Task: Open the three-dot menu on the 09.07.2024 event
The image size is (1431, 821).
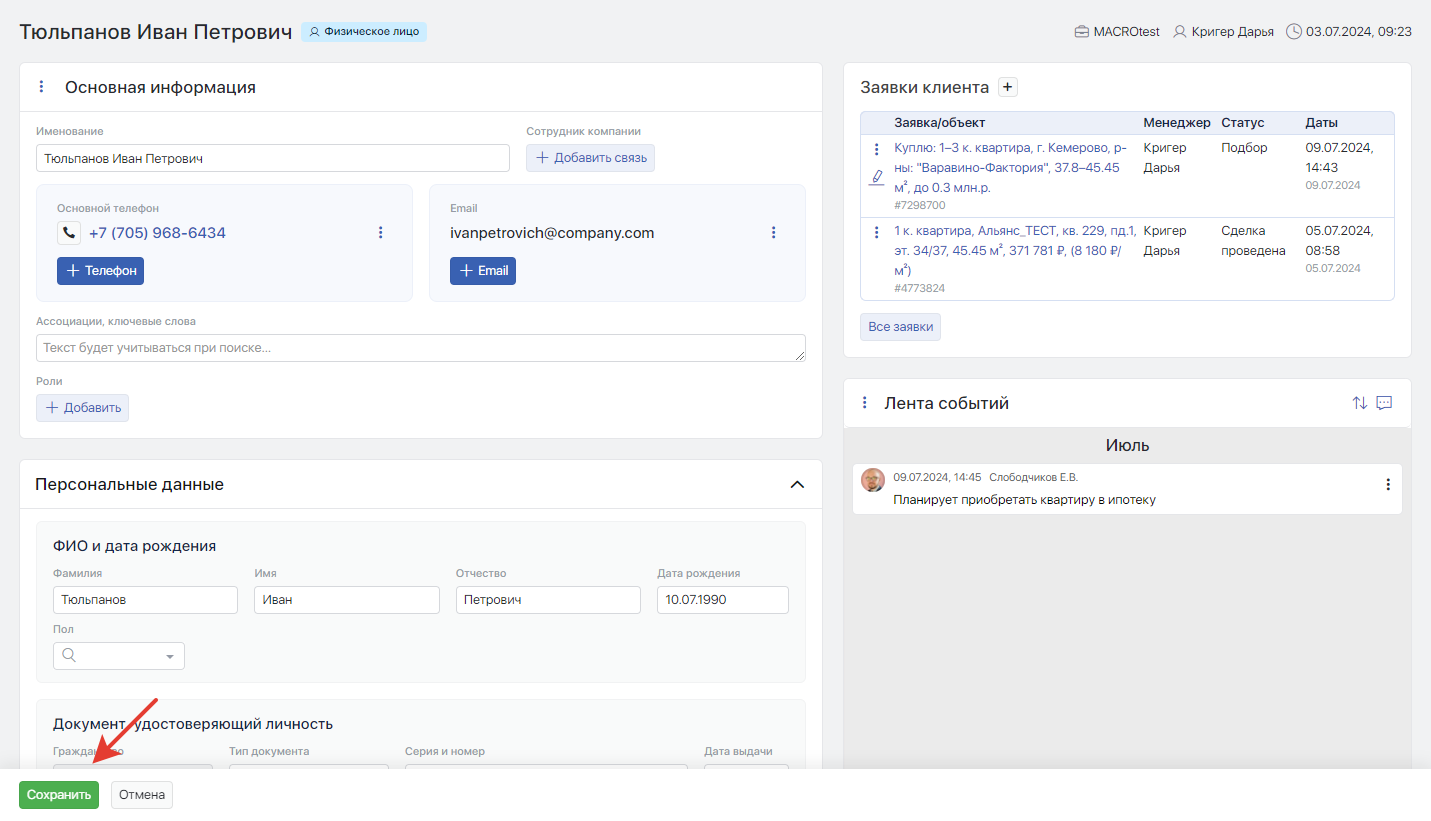Action: [x=1387, y=485]
